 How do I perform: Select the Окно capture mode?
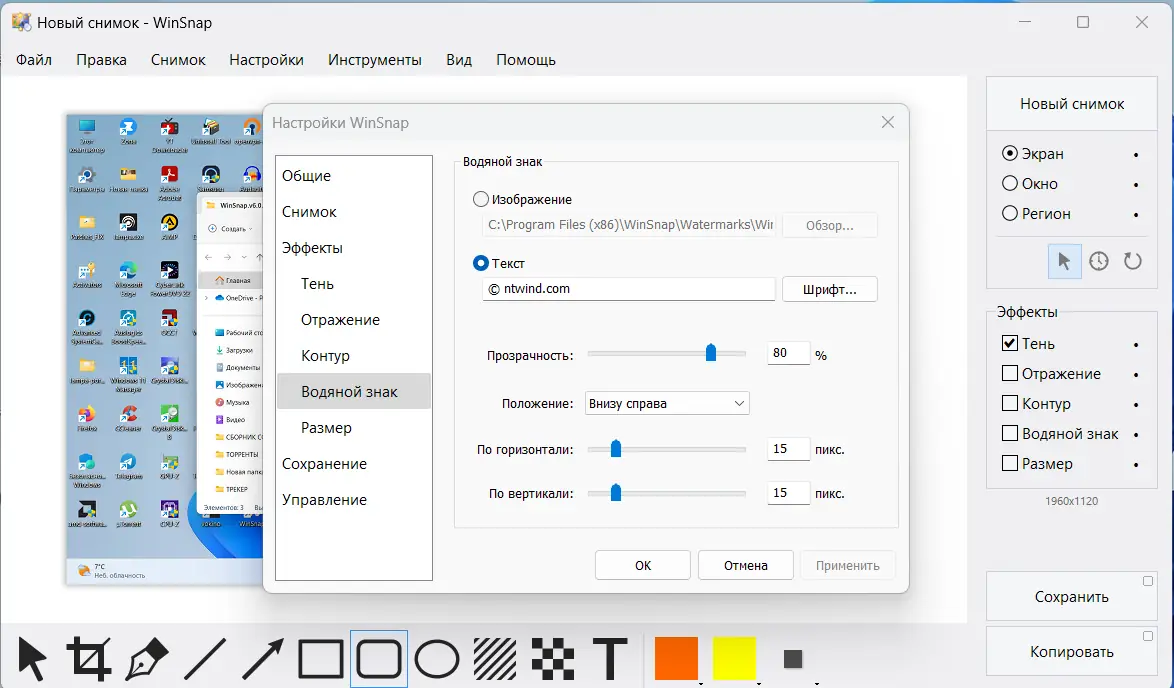coord(1010,183)
